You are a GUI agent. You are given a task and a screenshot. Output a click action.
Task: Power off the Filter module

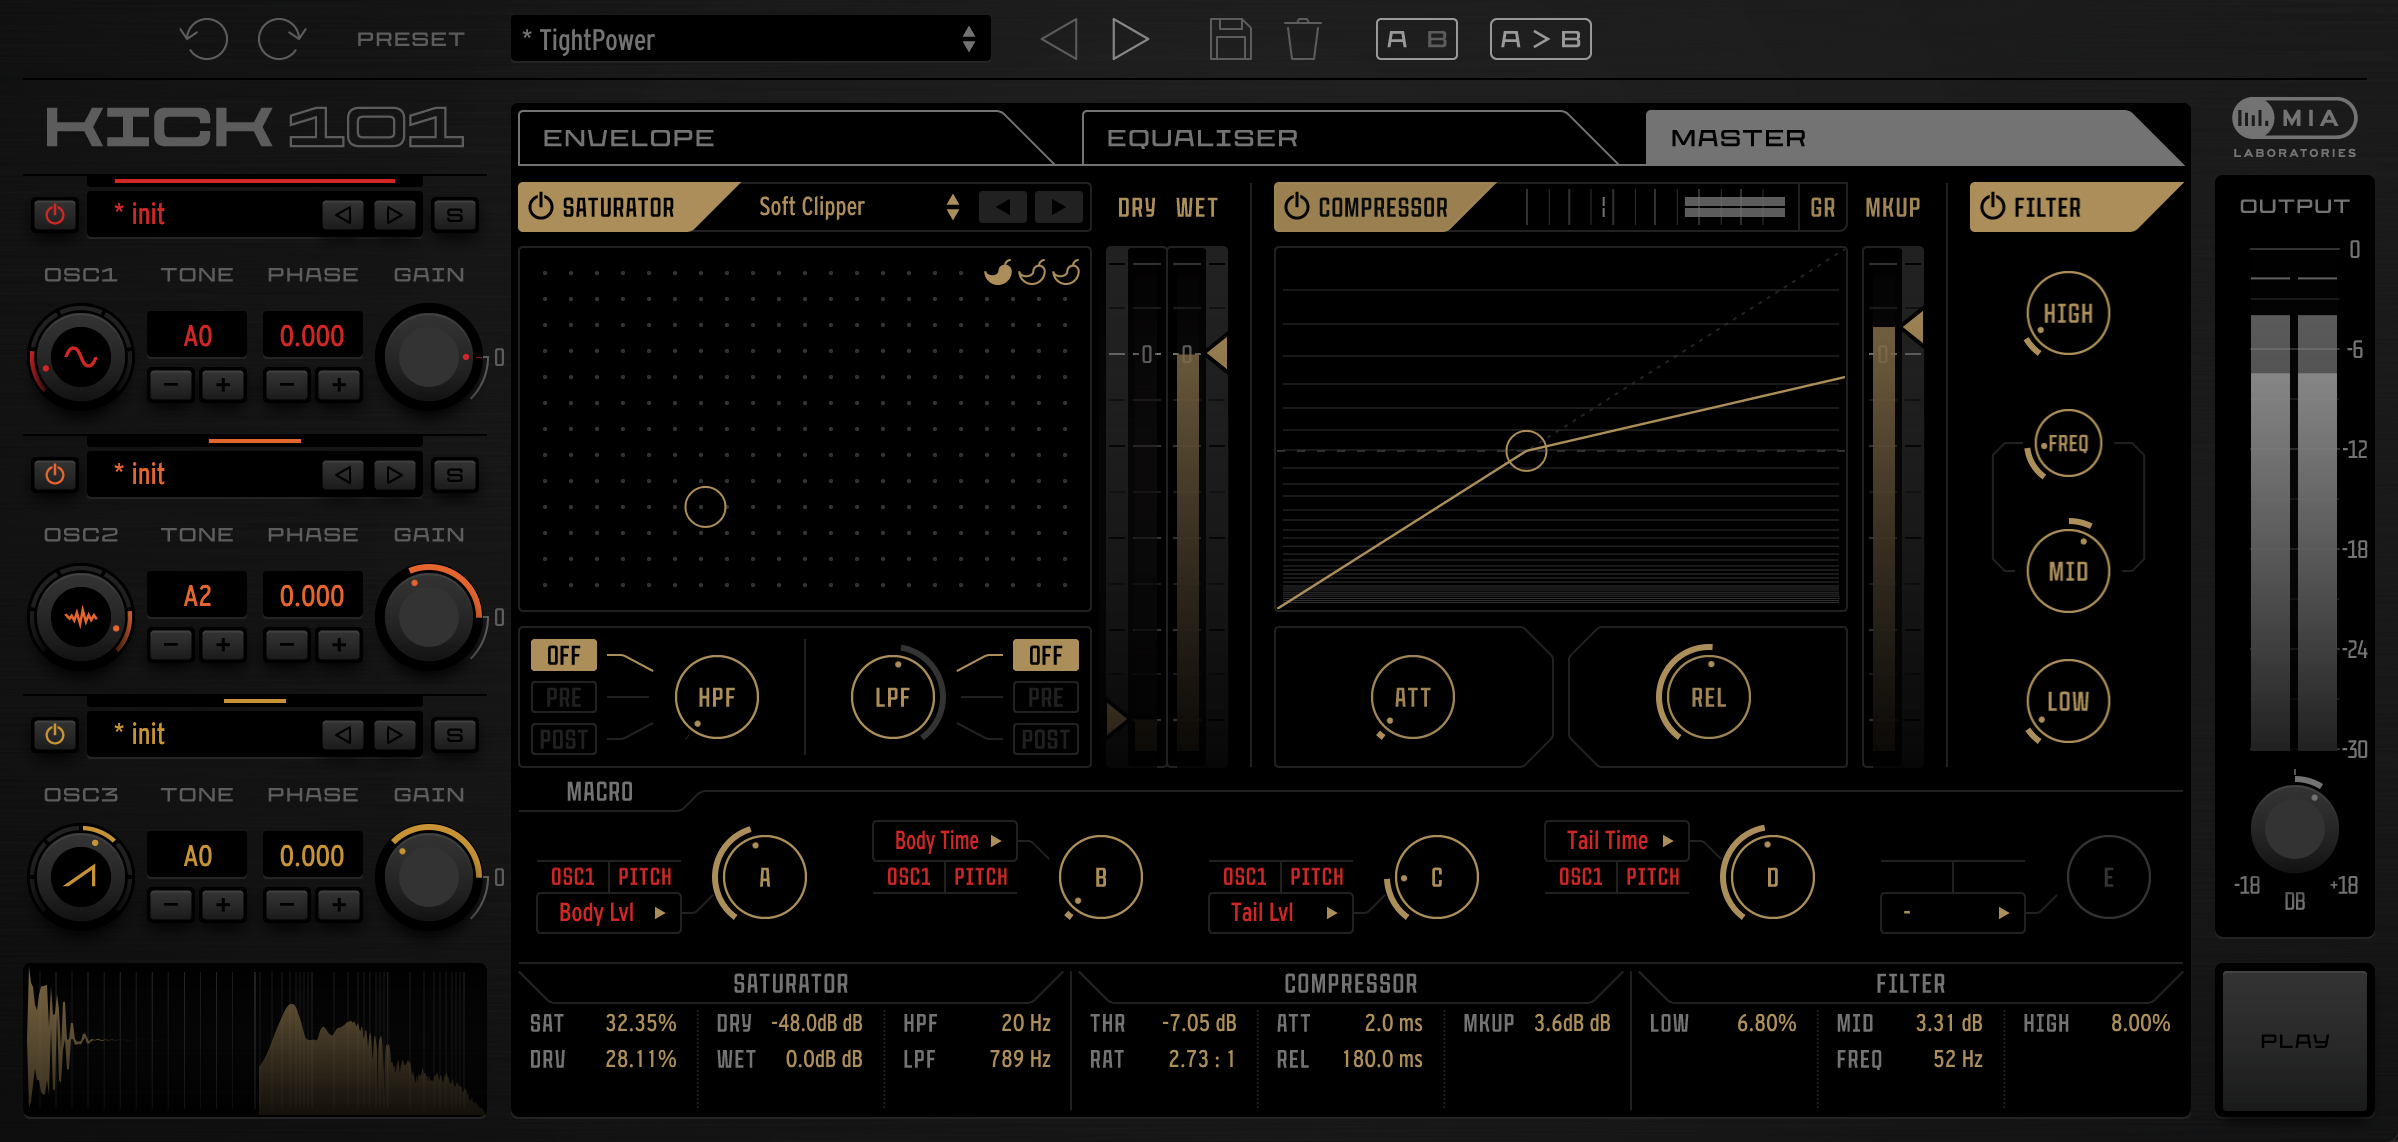click(1991, 206)
